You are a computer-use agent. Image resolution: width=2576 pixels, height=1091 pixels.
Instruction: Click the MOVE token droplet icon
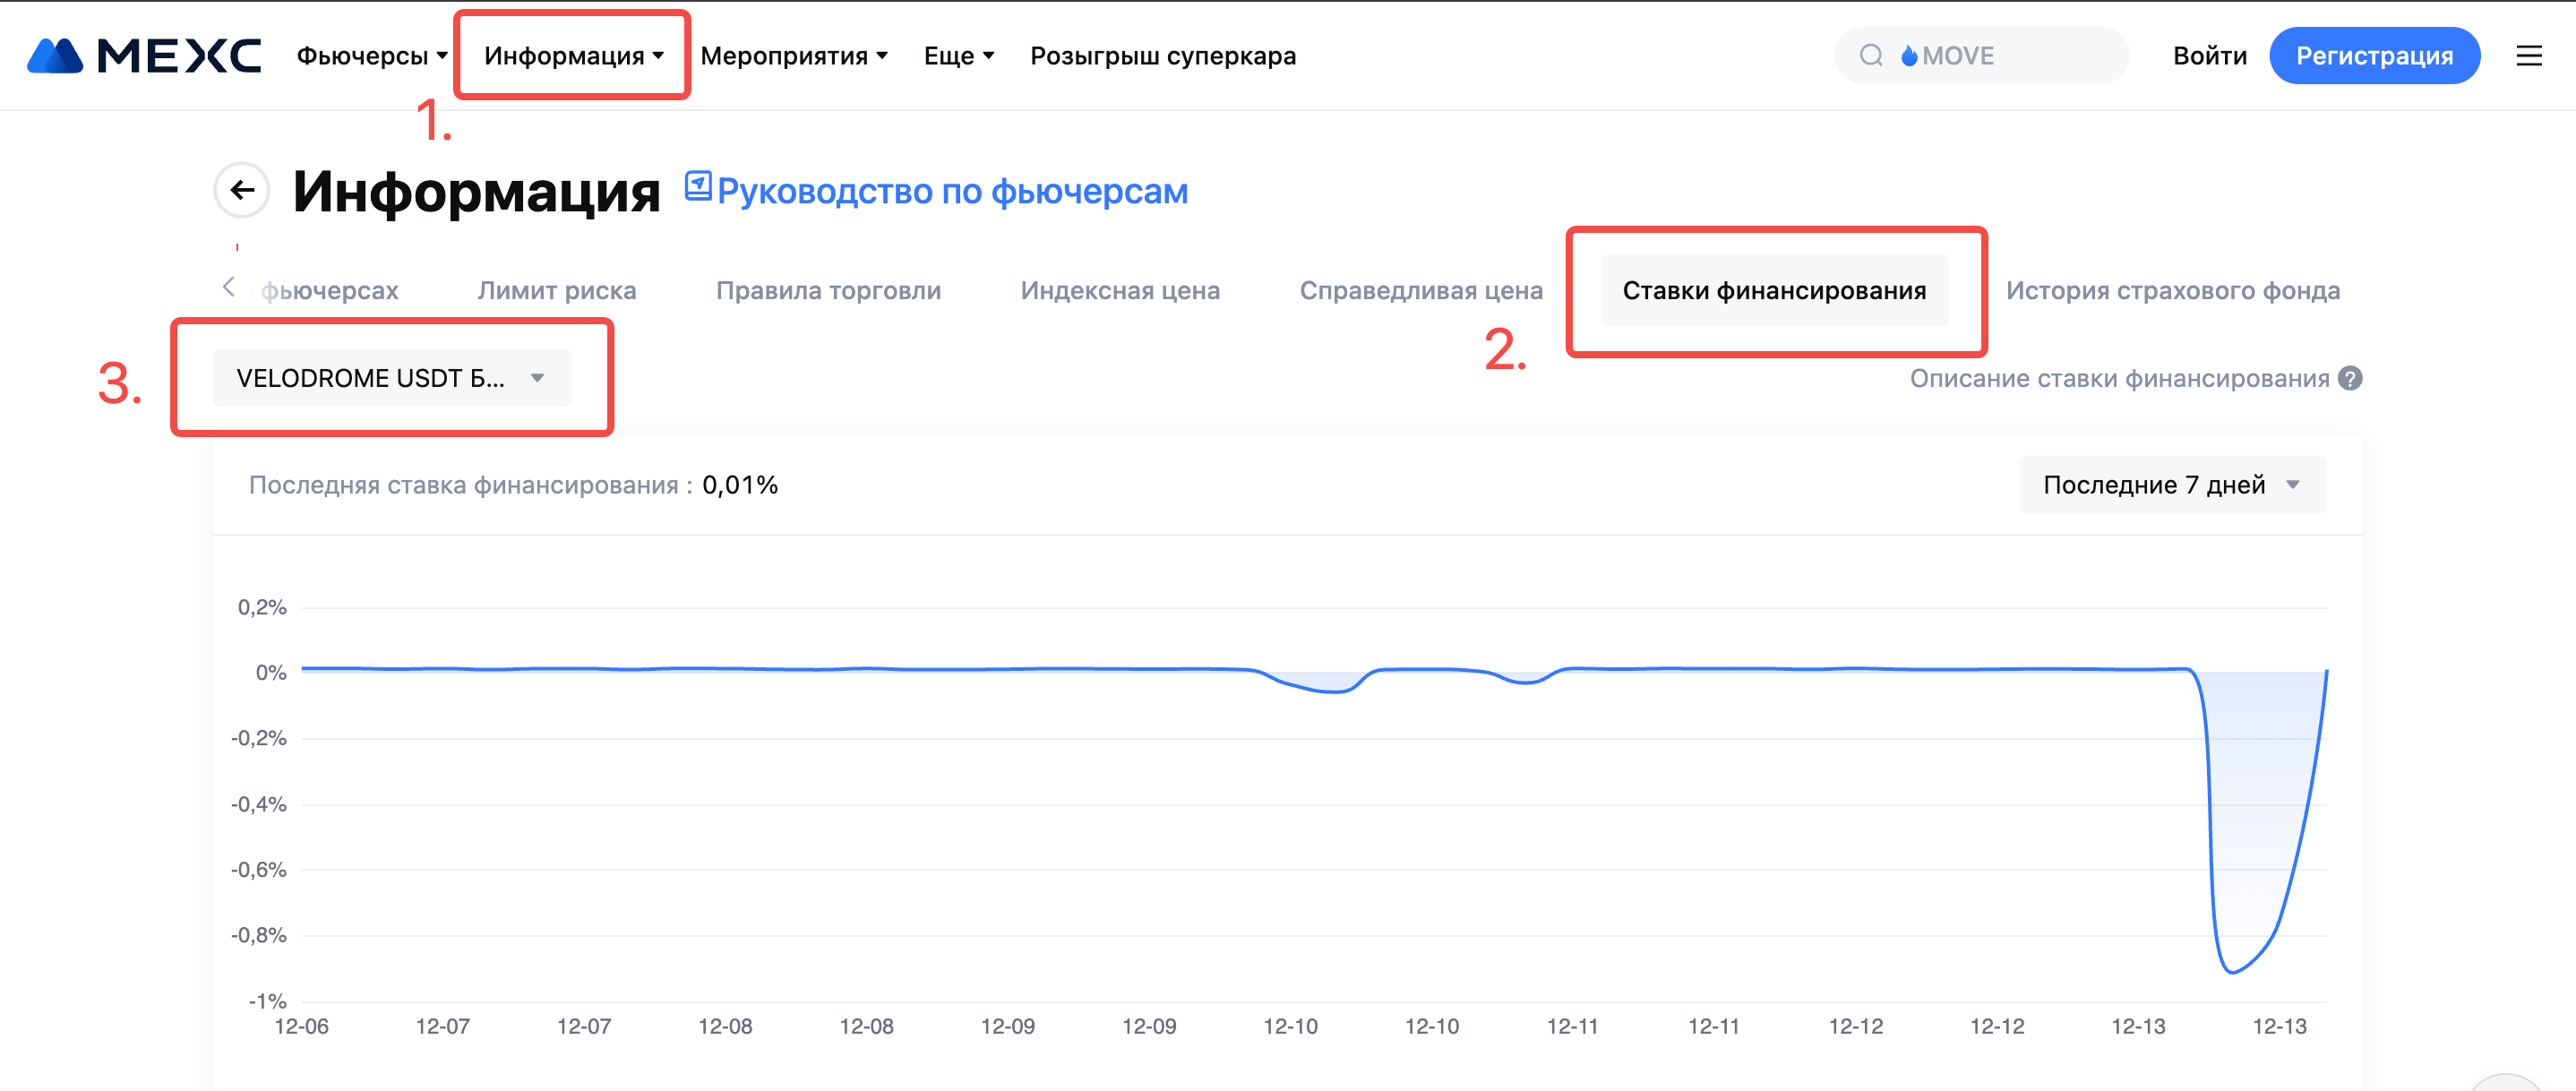click(1909, 56)
